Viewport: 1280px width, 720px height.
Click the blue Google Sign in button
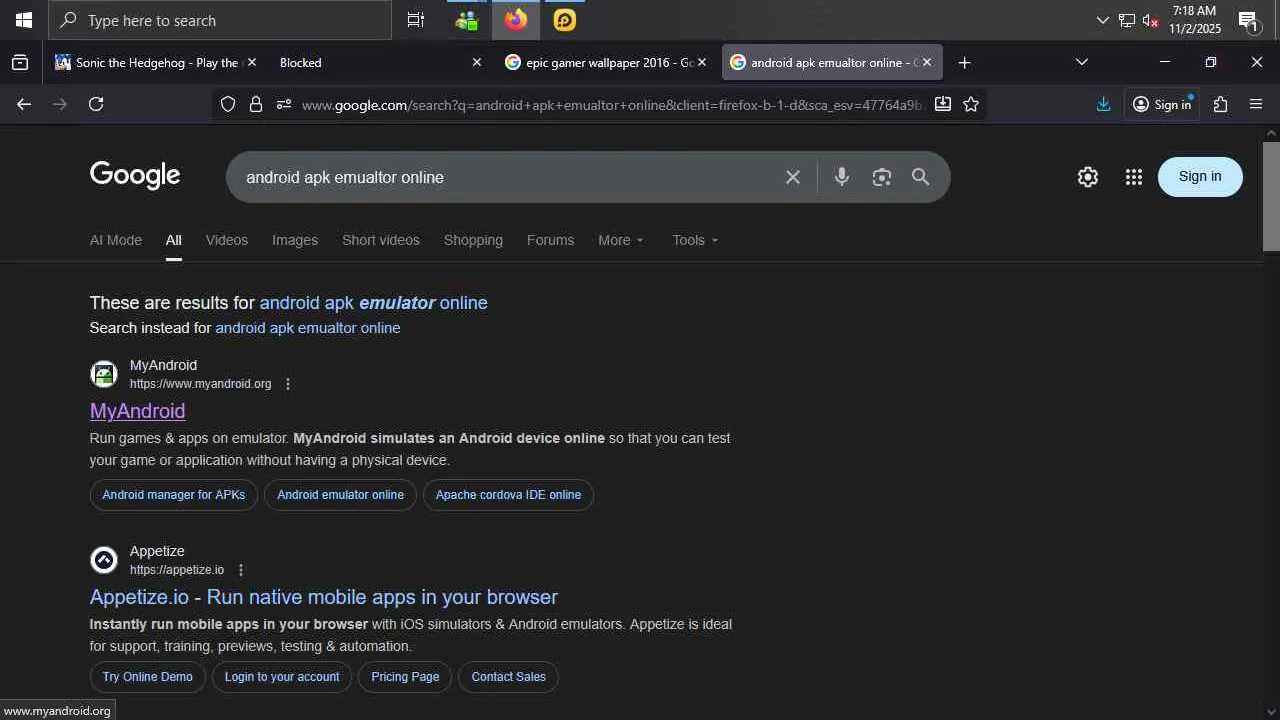tap(1200, 177)
